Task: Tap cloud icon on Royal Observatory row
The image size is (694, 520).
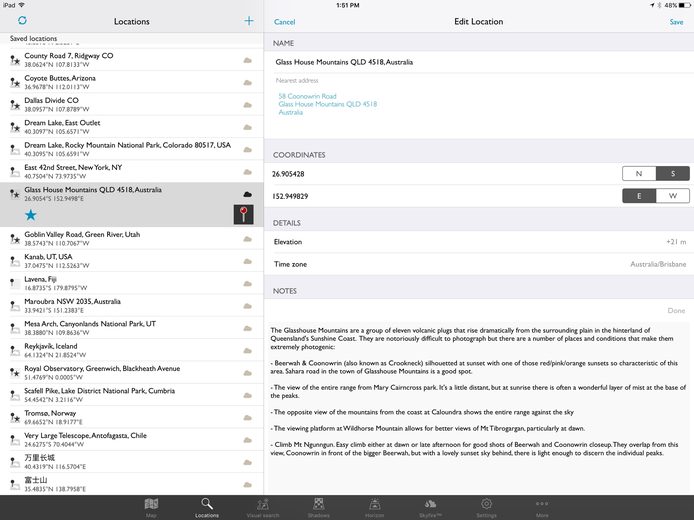Action: click(247, 373)
